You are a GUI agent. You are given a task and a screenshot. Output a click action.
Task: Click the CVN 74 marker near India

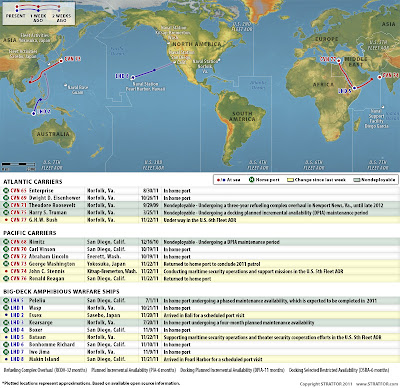click(x=379, y=77)
